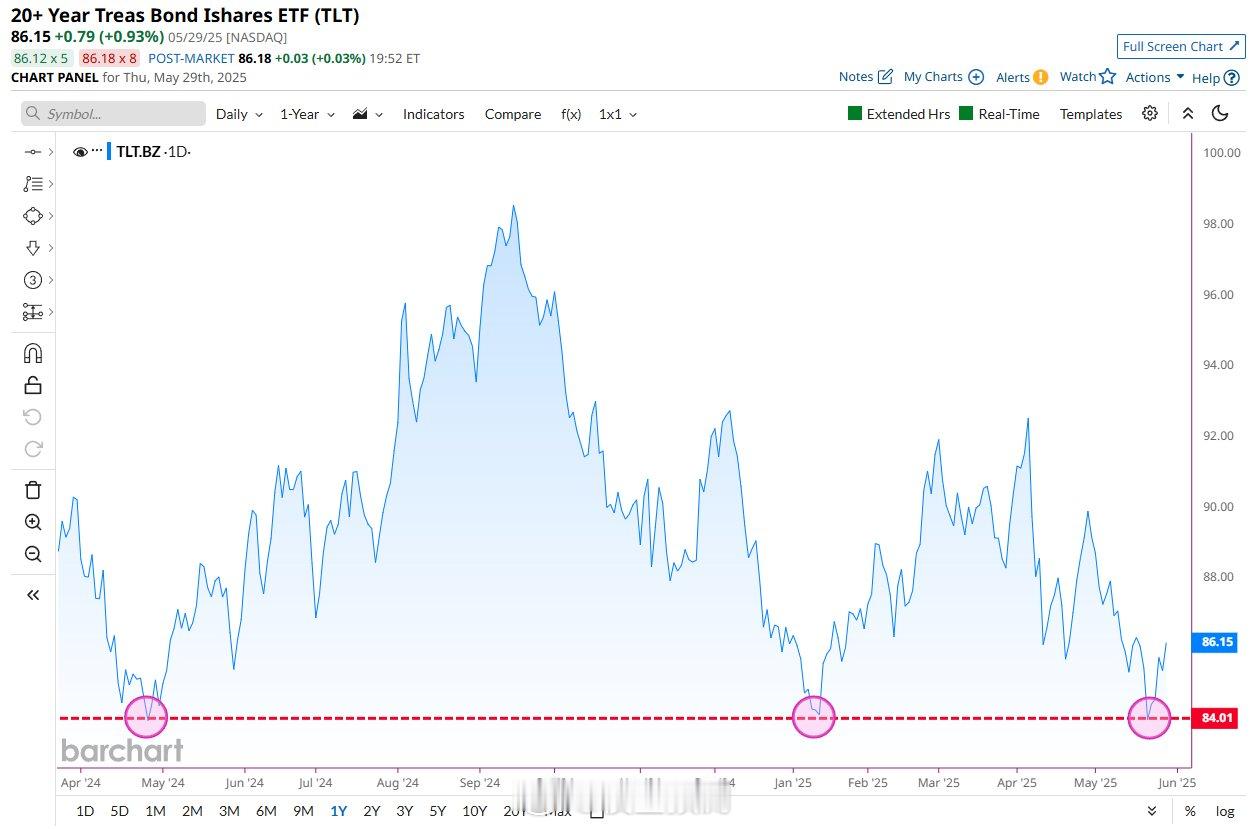Open the Templates menu
The width and height of the screenshot is (1256, 829).
[x=1091, y=114]
